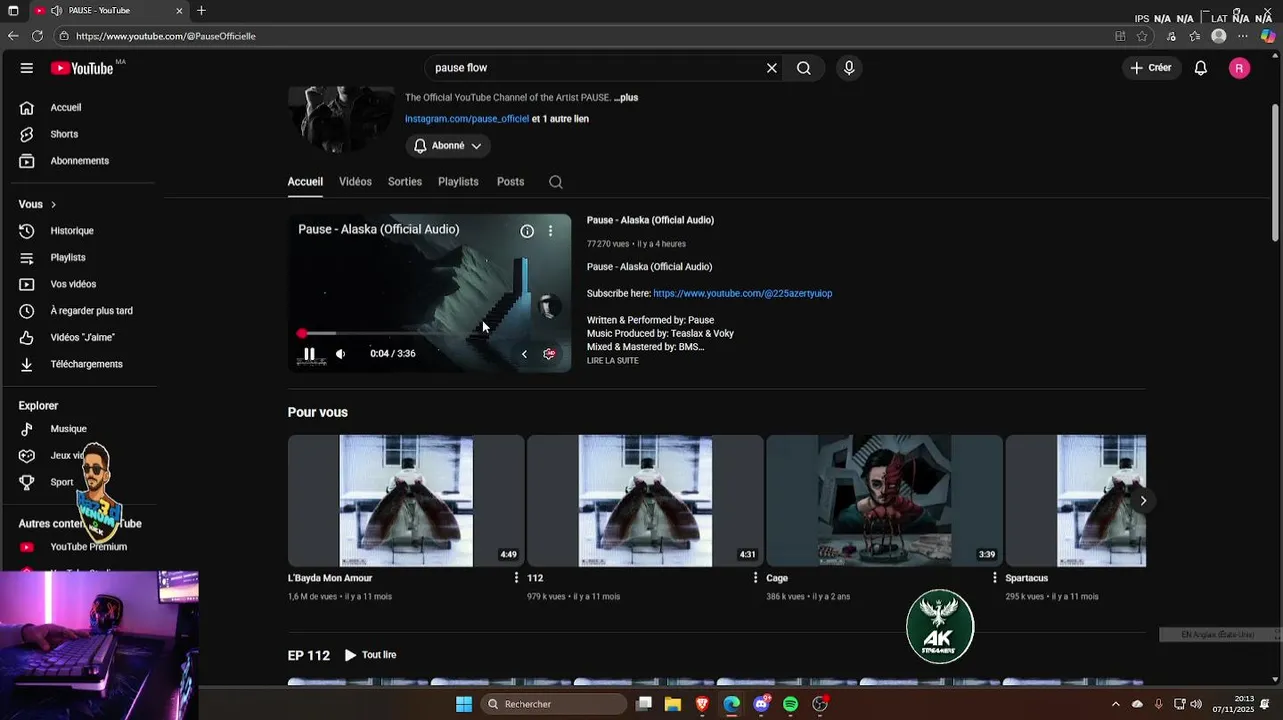
Task: Open the Créer upload menu
Action: [1151, 68]
